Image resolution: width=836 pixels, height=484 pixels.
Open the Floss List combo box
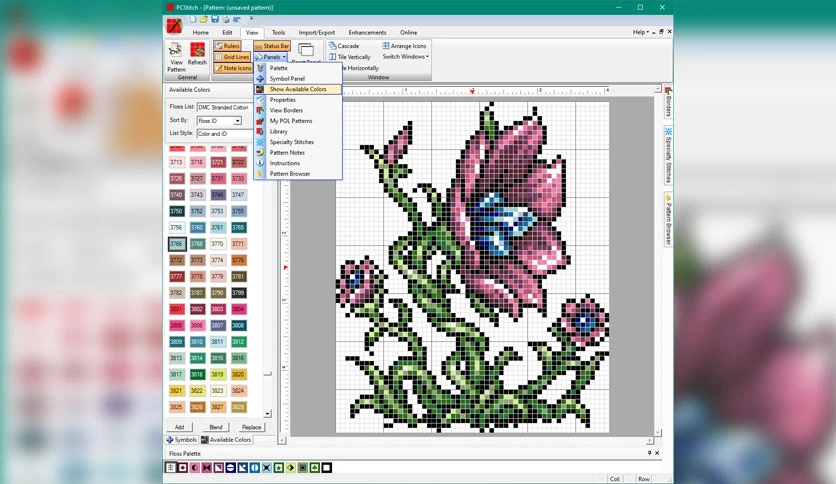(x=224, y=107)
